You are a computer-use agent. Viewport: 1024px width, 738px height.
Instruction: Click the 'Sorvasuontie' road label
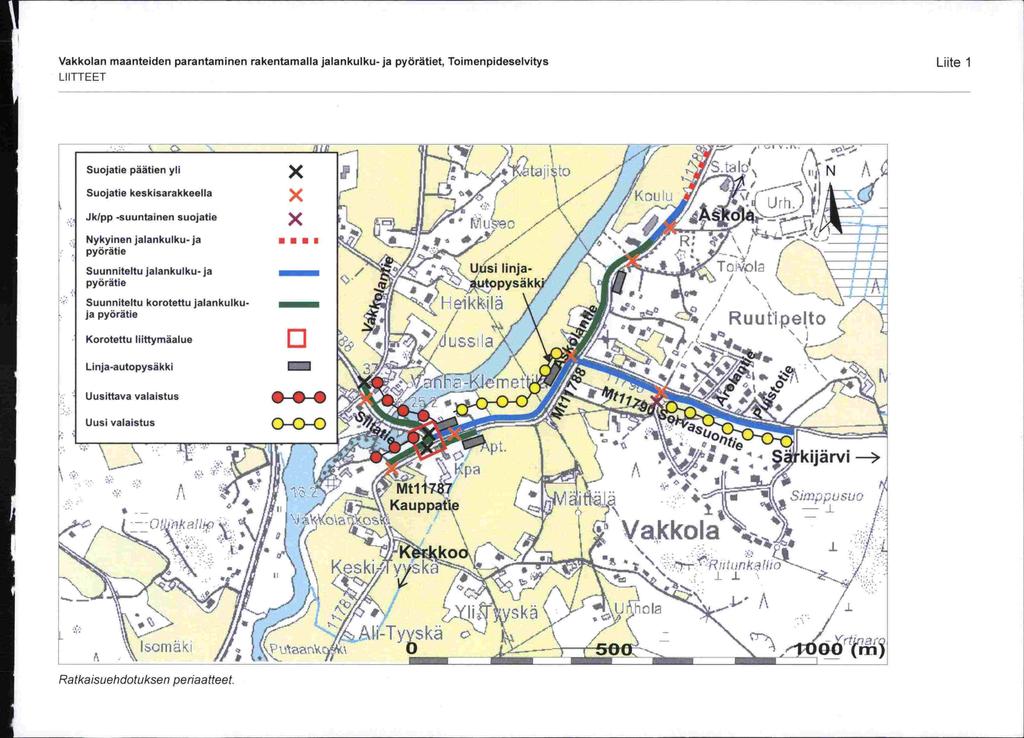click(x=702, y=431)
